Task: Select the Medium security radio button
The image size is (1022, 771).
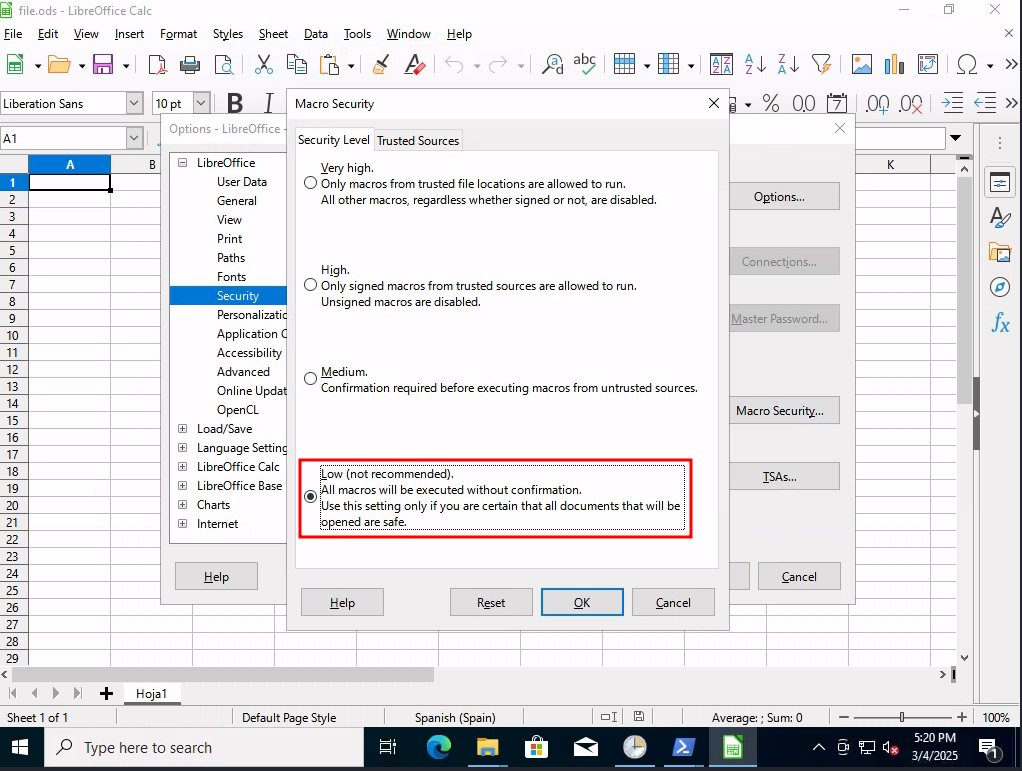Action: point(310,379)
